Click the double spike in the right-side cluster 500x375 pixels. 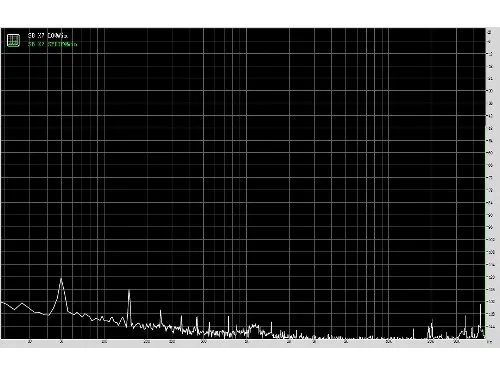pyautogui.click(x=431, y=322)
